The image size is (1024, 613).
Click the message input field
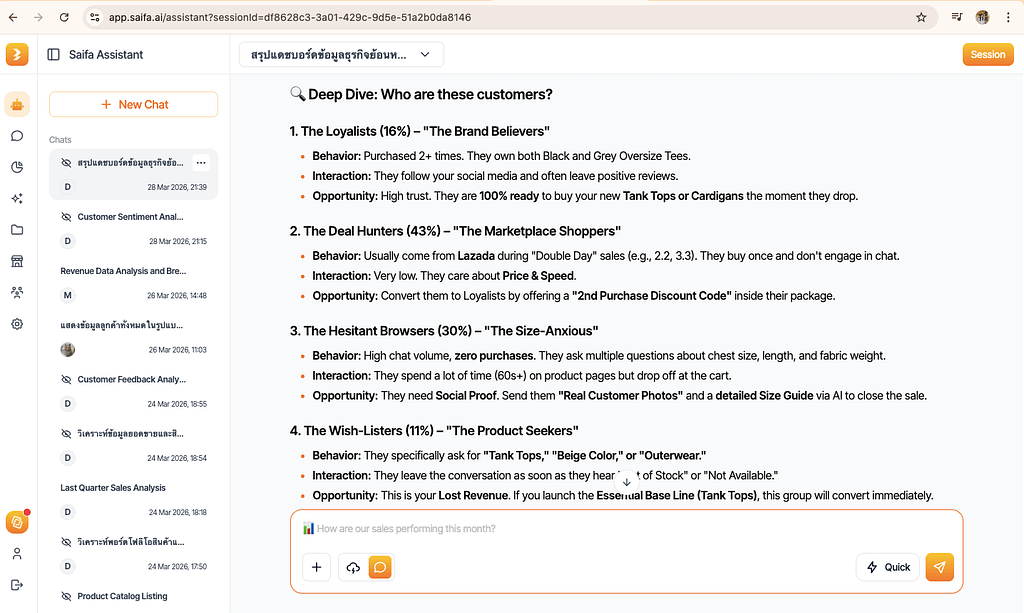point(626,529)
